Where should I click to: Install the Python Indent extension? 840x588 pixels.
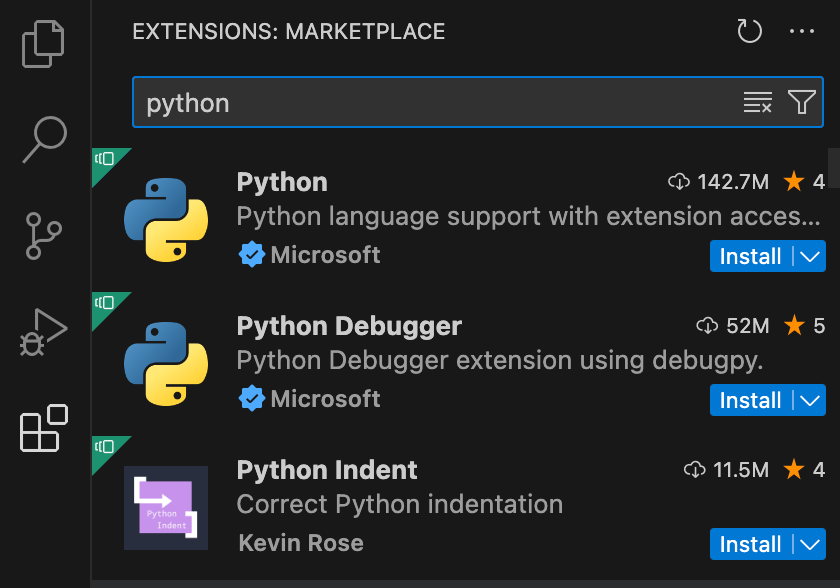[750, 544]
